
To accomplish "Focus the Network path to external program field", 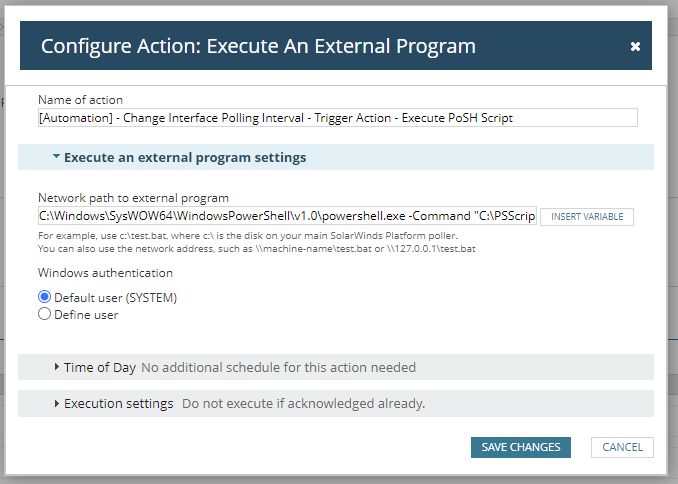I will click(x=287, y=216).
